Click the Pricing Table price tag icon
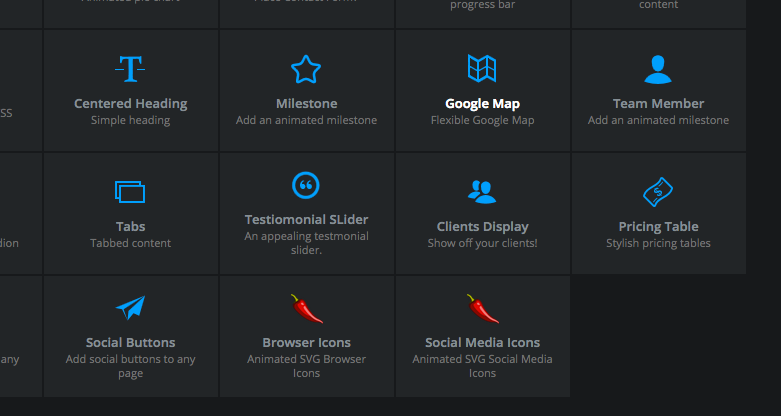 (x=658, y=191)
